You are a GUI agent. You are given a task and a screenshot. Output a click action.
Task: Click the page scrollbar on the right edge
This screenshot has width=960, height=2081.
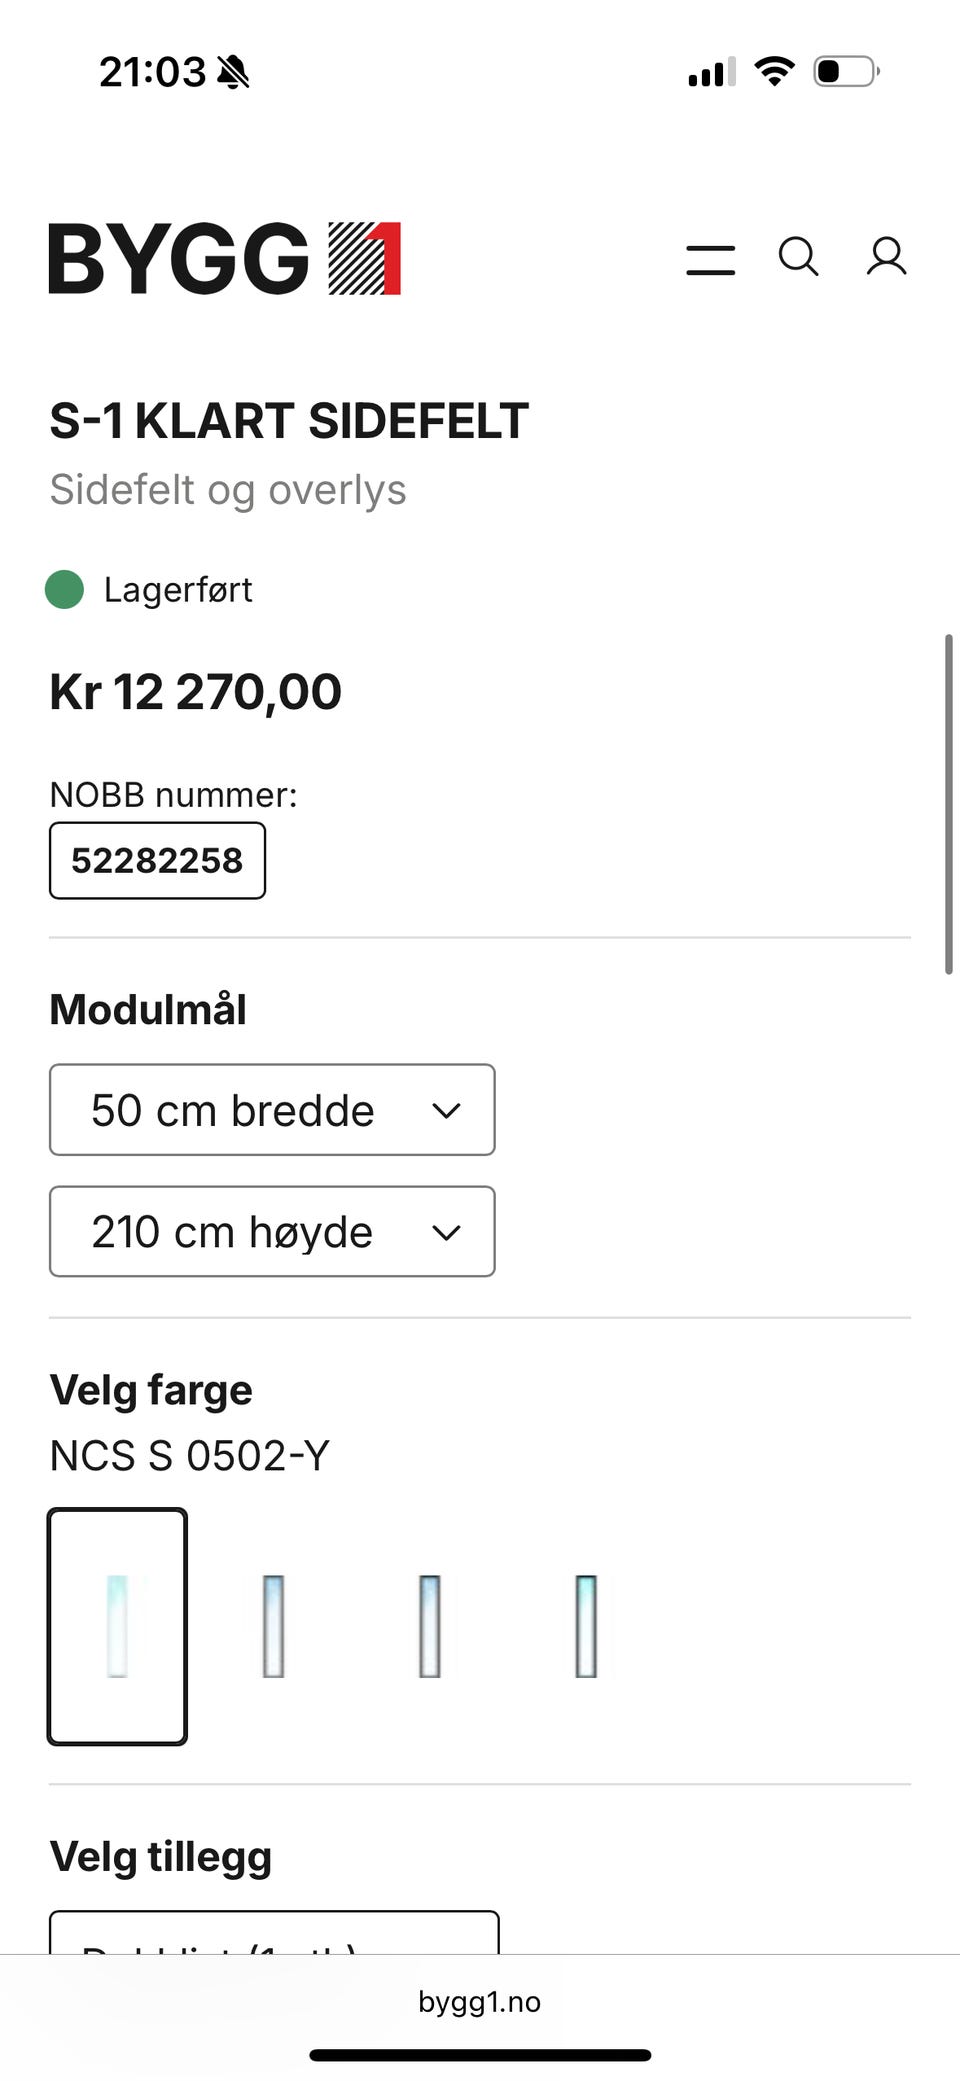click(948, 803)
